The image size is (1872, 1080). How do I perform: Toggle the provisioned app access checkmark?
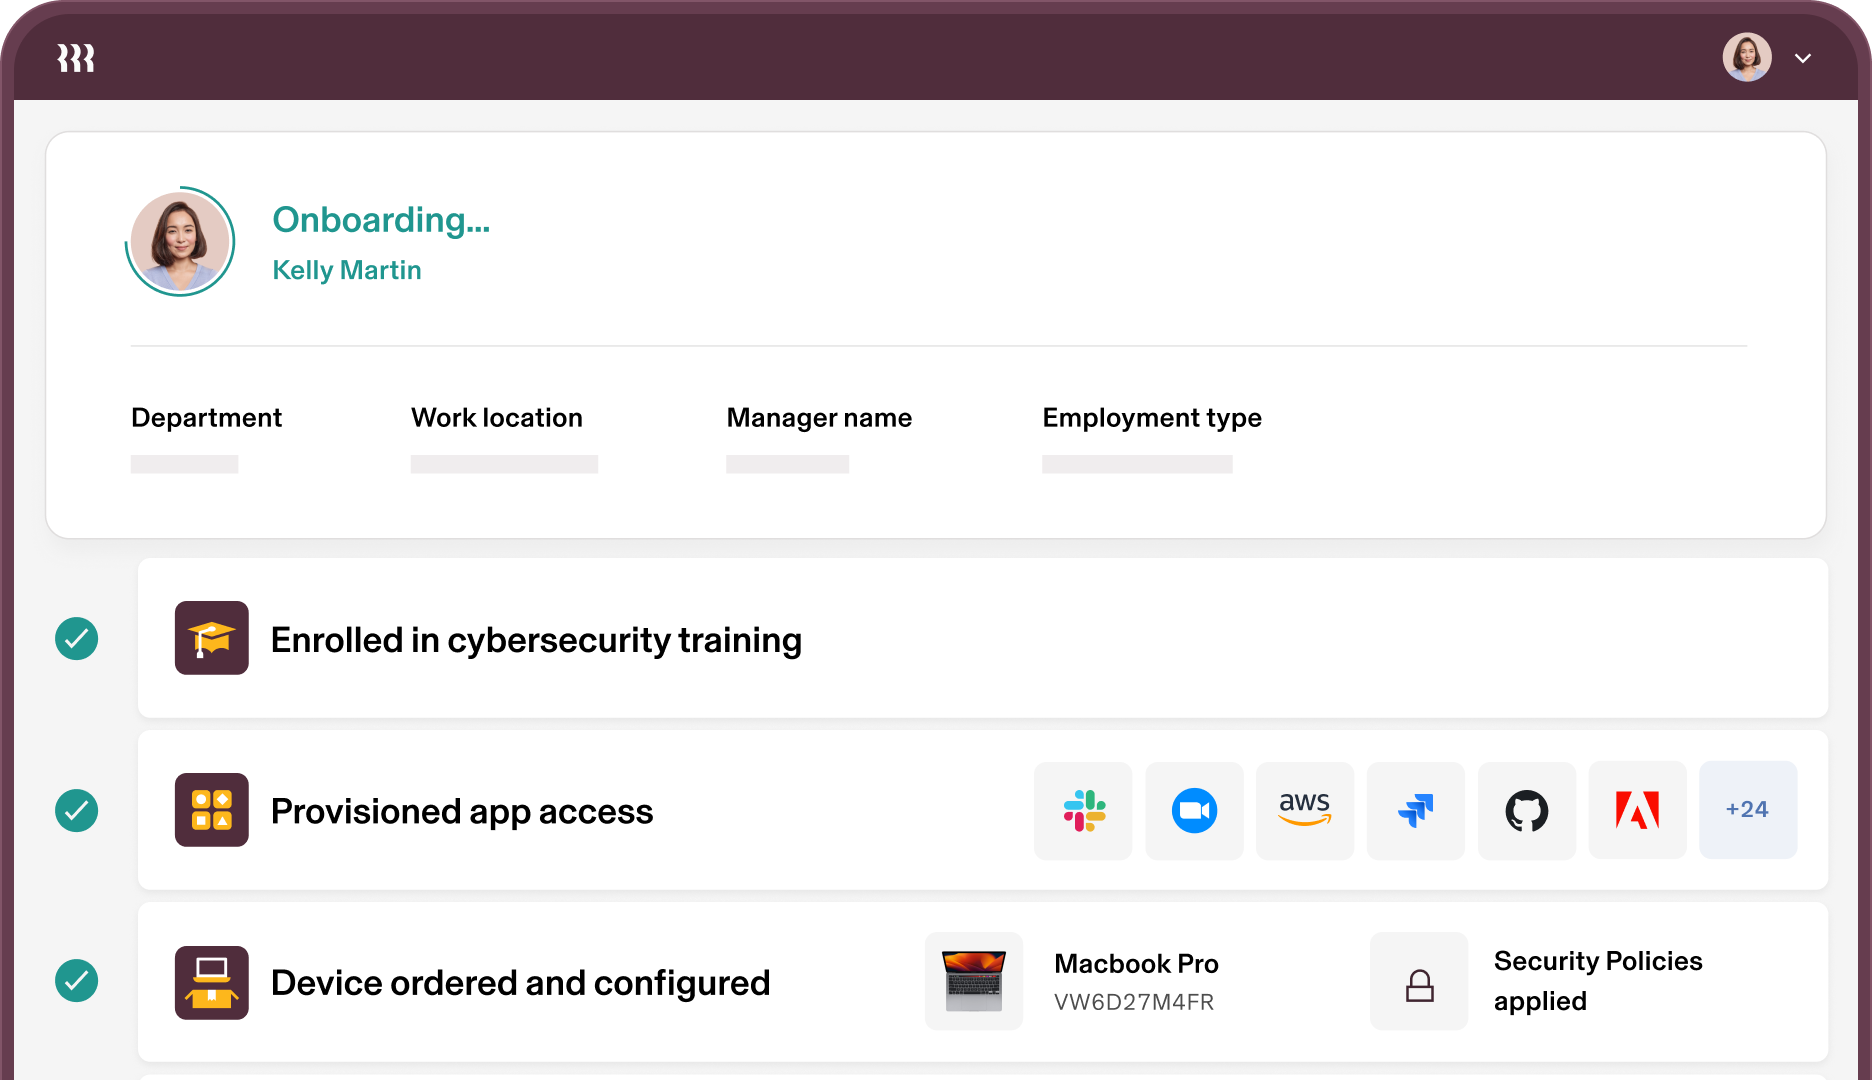(x=77, y=810)
